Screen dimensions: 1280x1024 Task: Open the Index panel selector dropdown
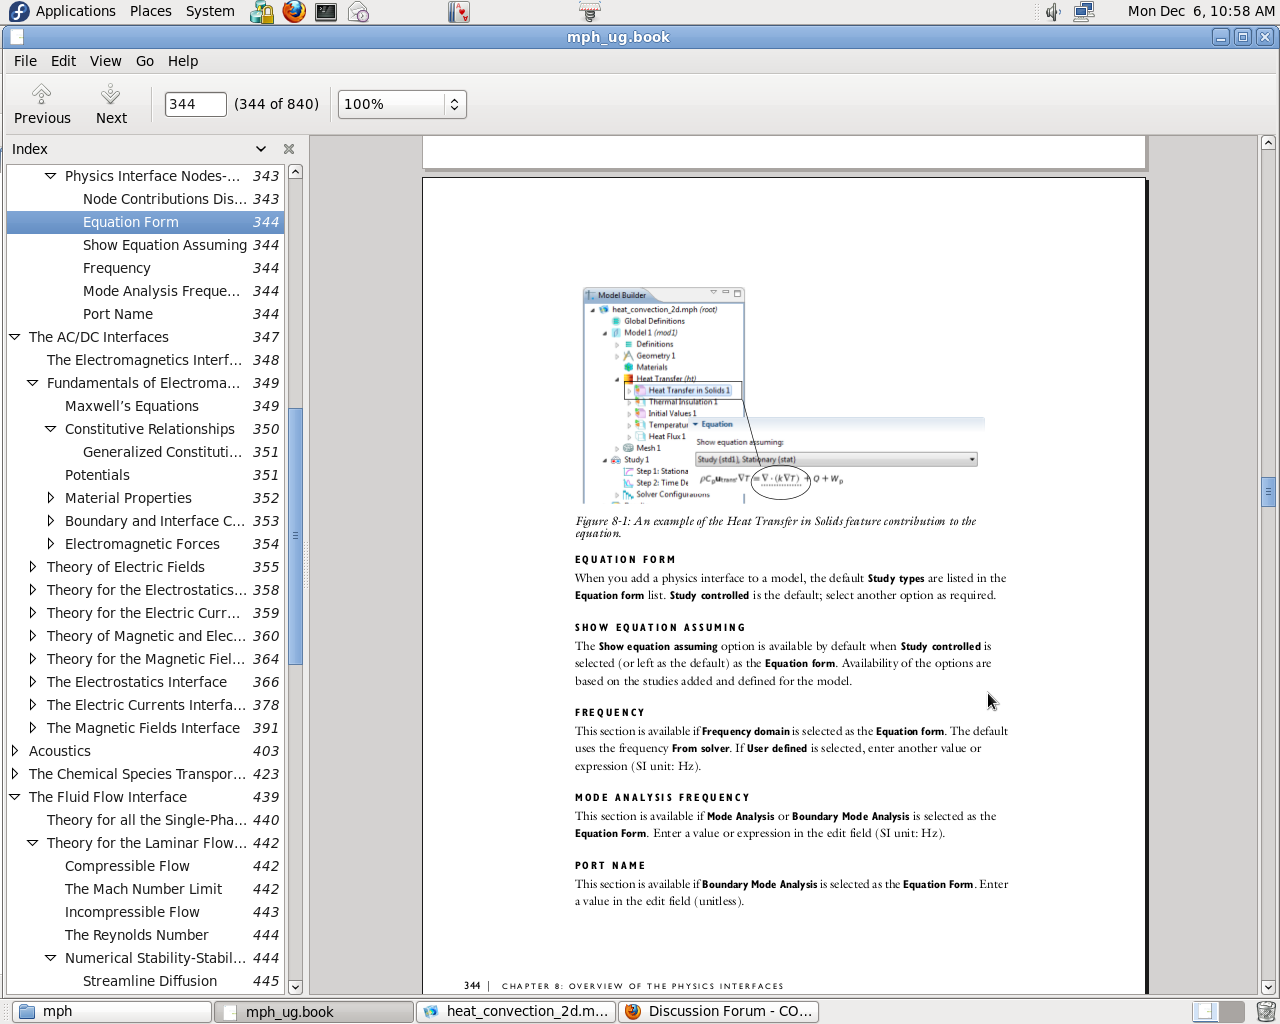pos(261,149)
